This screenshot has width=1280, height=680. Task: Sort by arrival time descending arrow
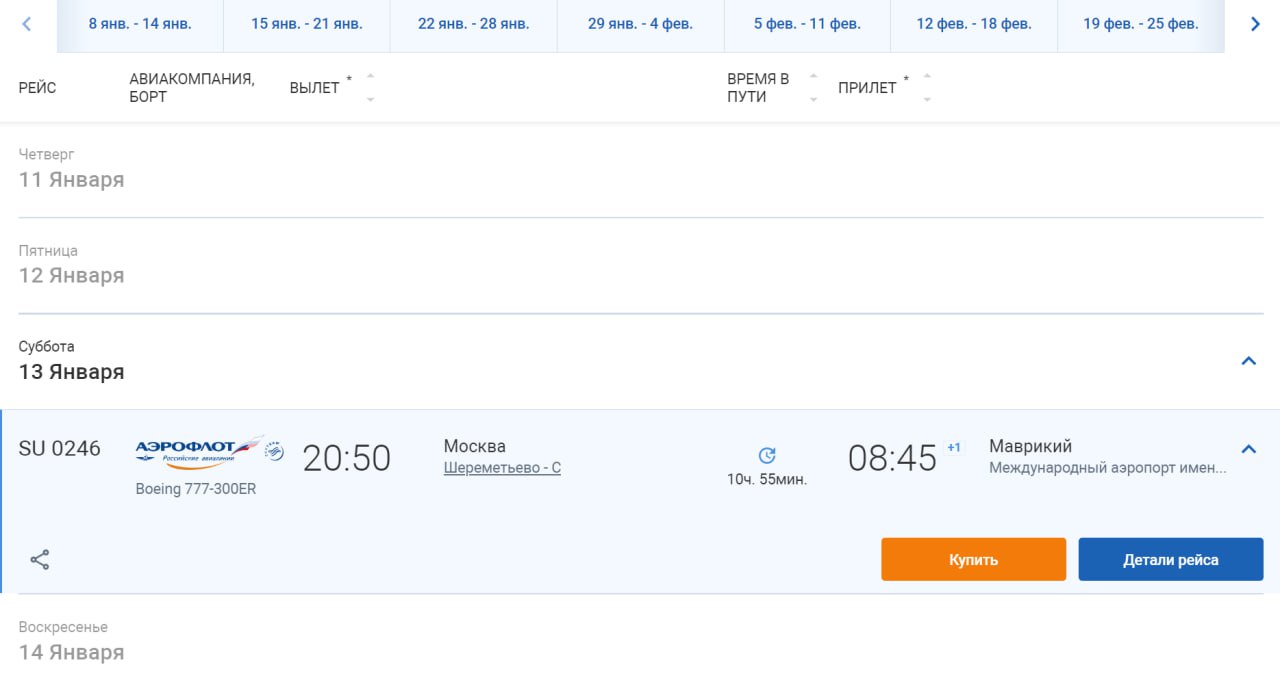click(x=927, y=99)
